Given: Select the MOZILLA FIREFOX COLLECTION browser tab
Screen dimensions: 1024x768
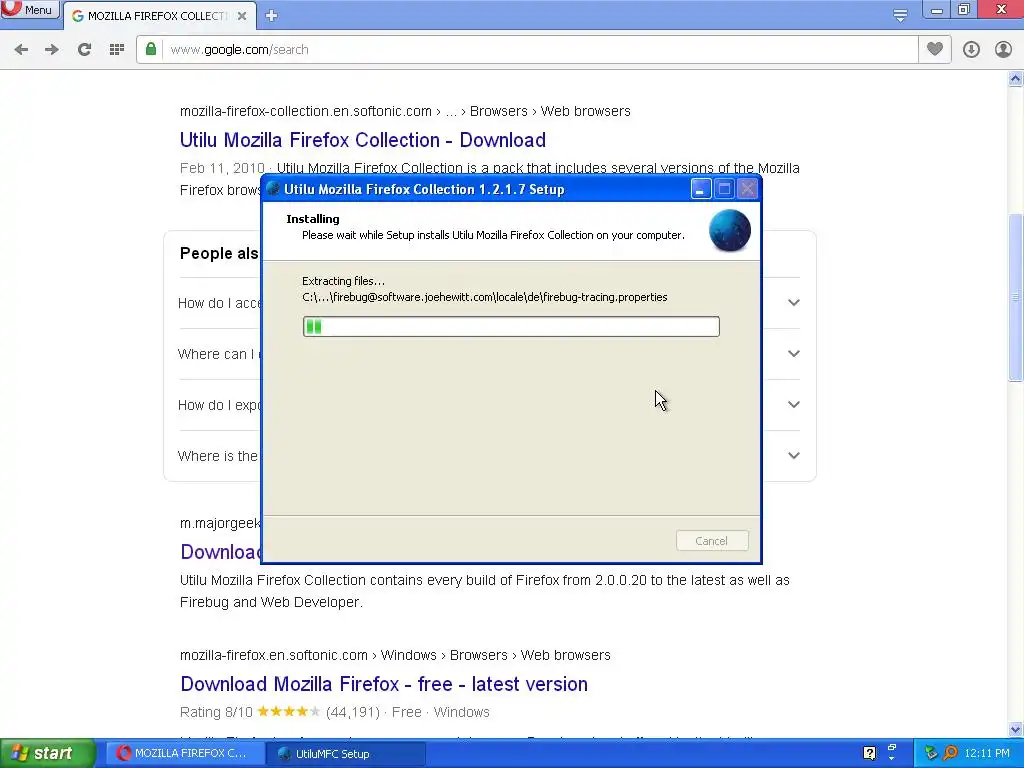Looking at the screenshot, I should coord(157,16).
